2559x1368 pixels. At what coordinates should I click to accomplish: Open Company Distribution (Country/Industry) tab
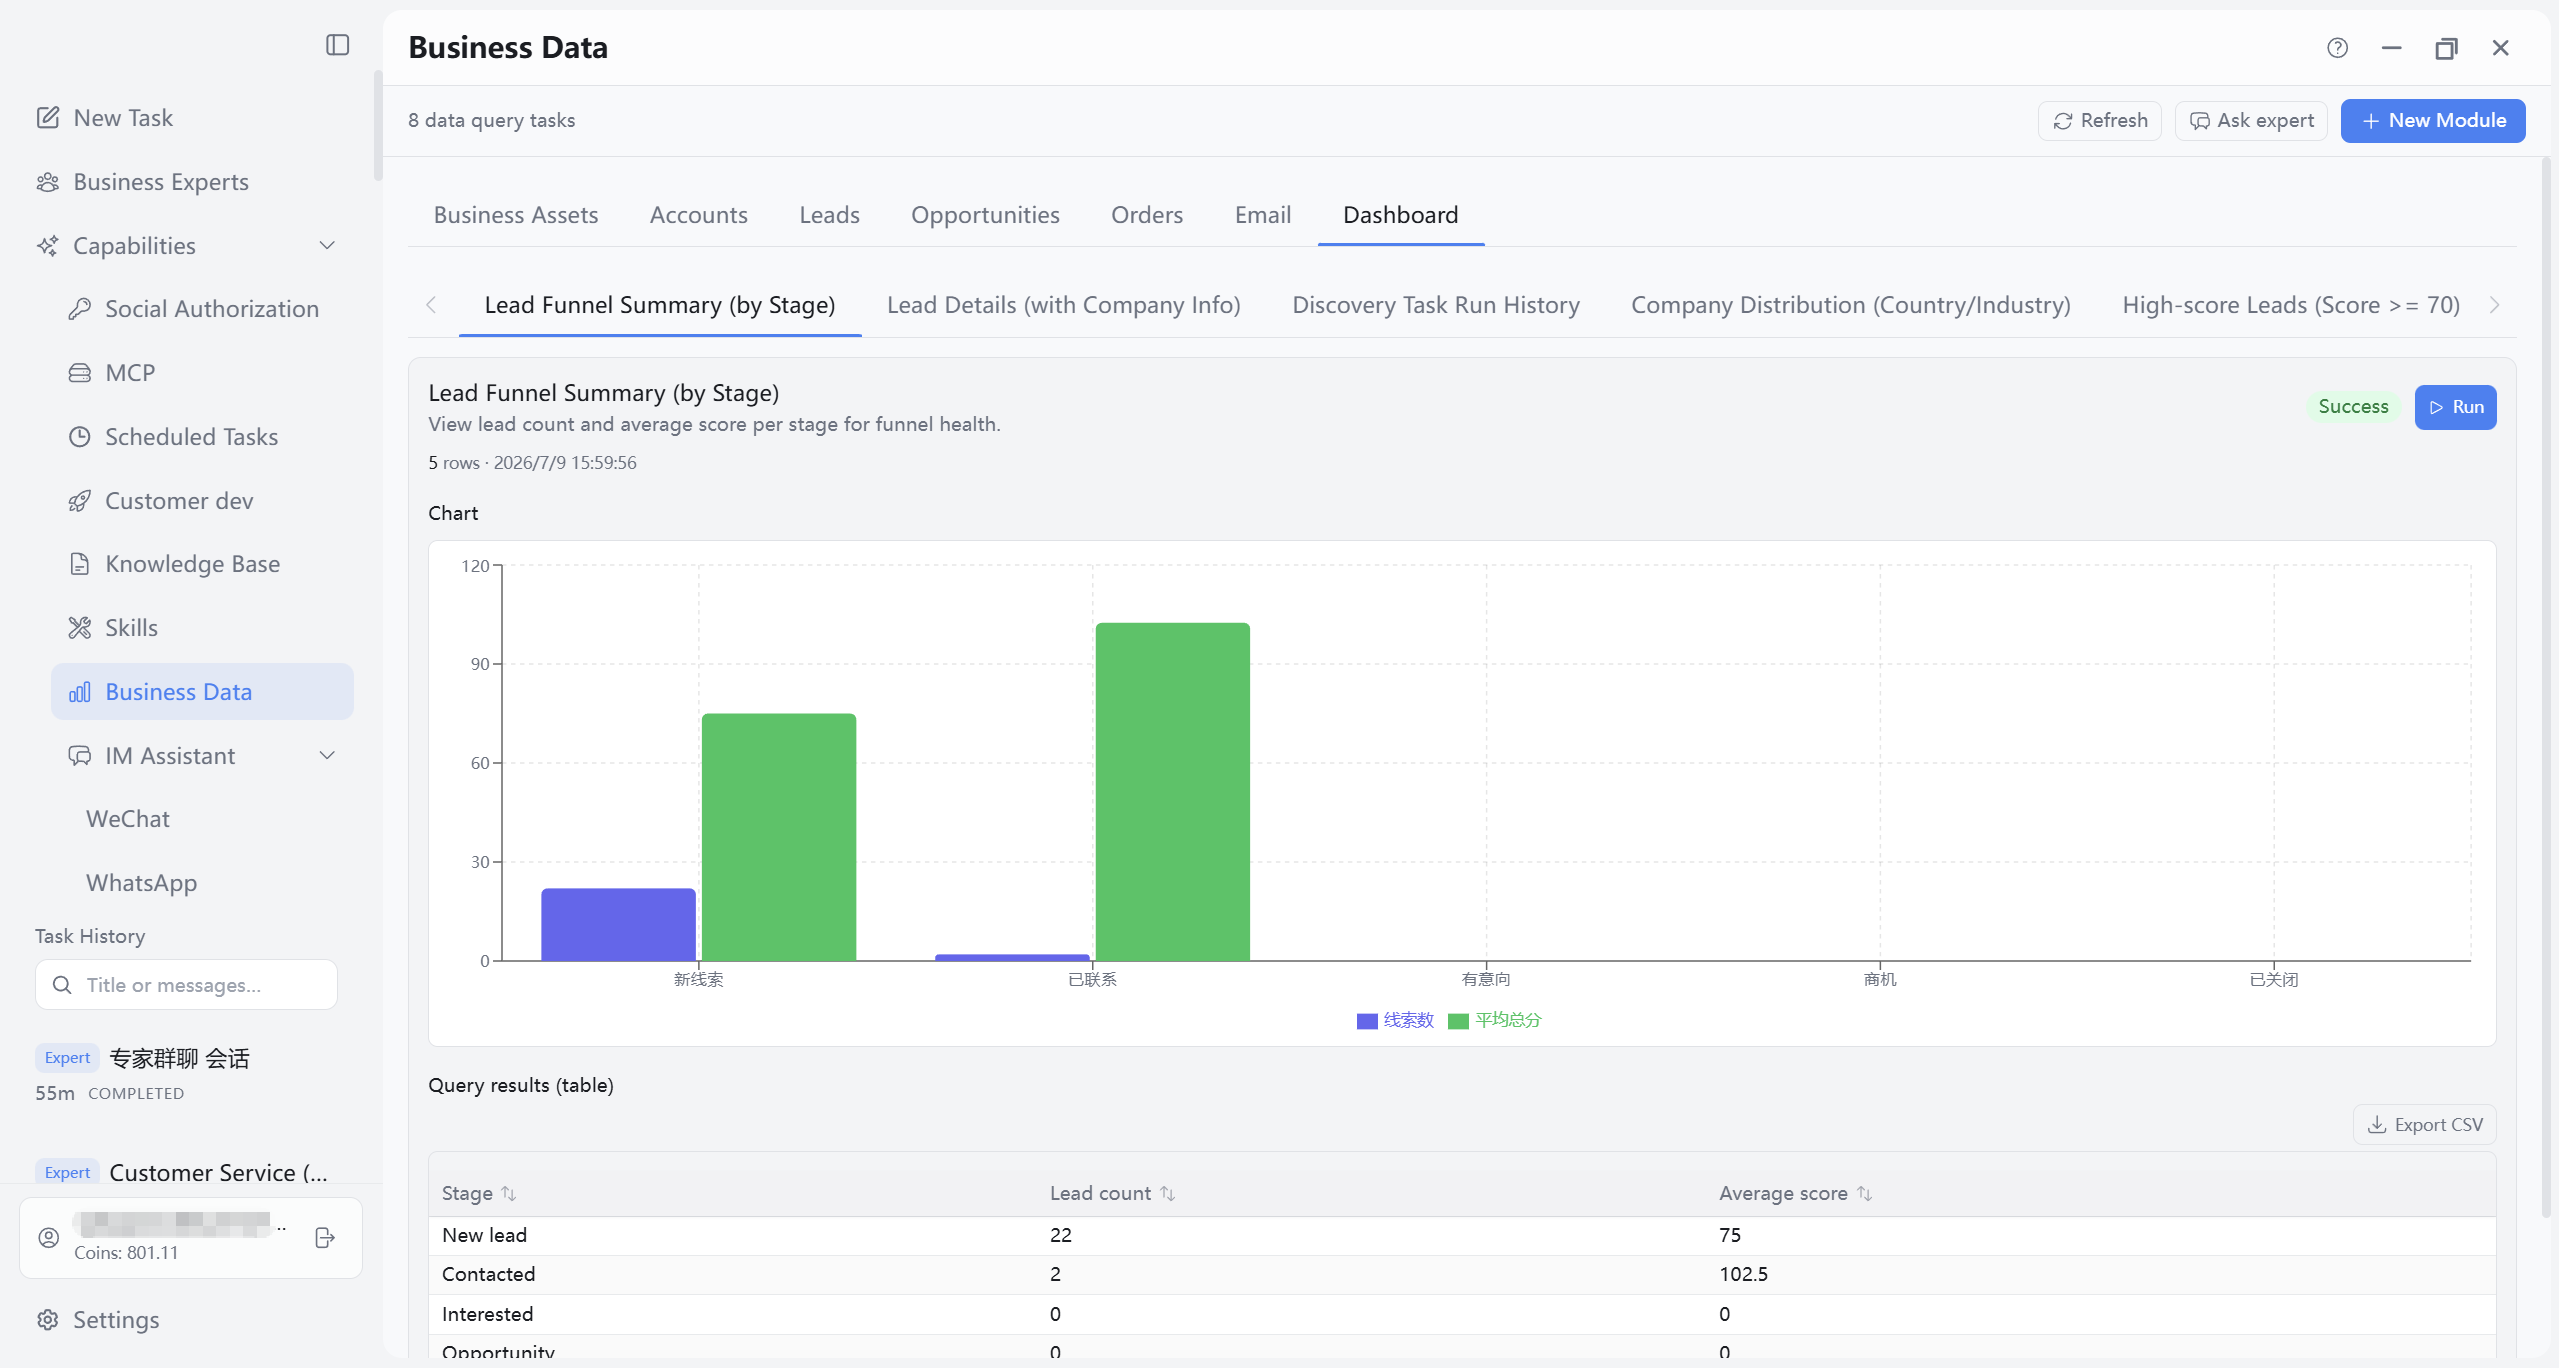1851,305
